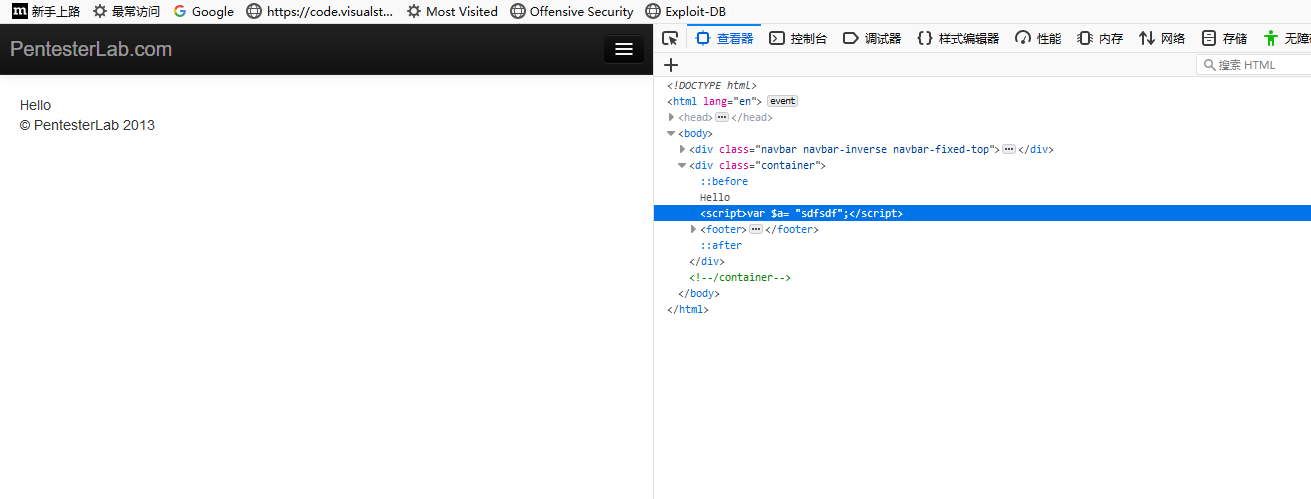Image resolution: width=1311 pixels, height=499 pixels.
Task: Open the Exploit-DB bookmark
Action: pyautogui.click(x=686, y=11)
